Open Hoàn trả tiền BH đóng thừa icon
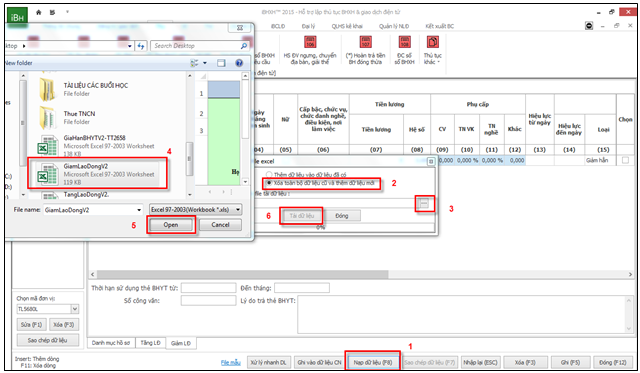The height and width of the screenshot is (373, 640). pyautogui.click(x=365, y=42)
